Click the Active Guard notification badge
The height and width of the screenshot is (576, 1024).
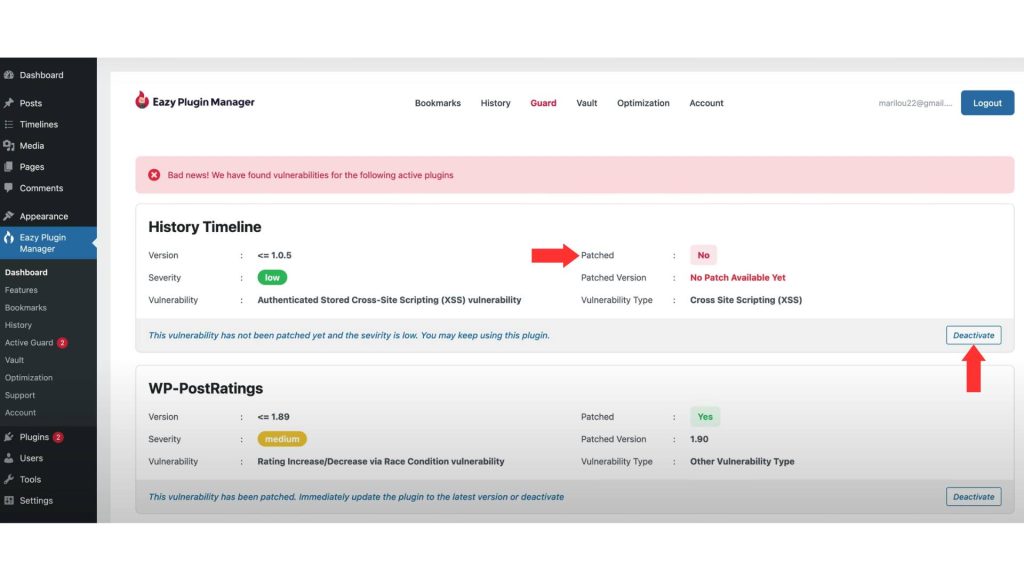click(x=62, y=342)
